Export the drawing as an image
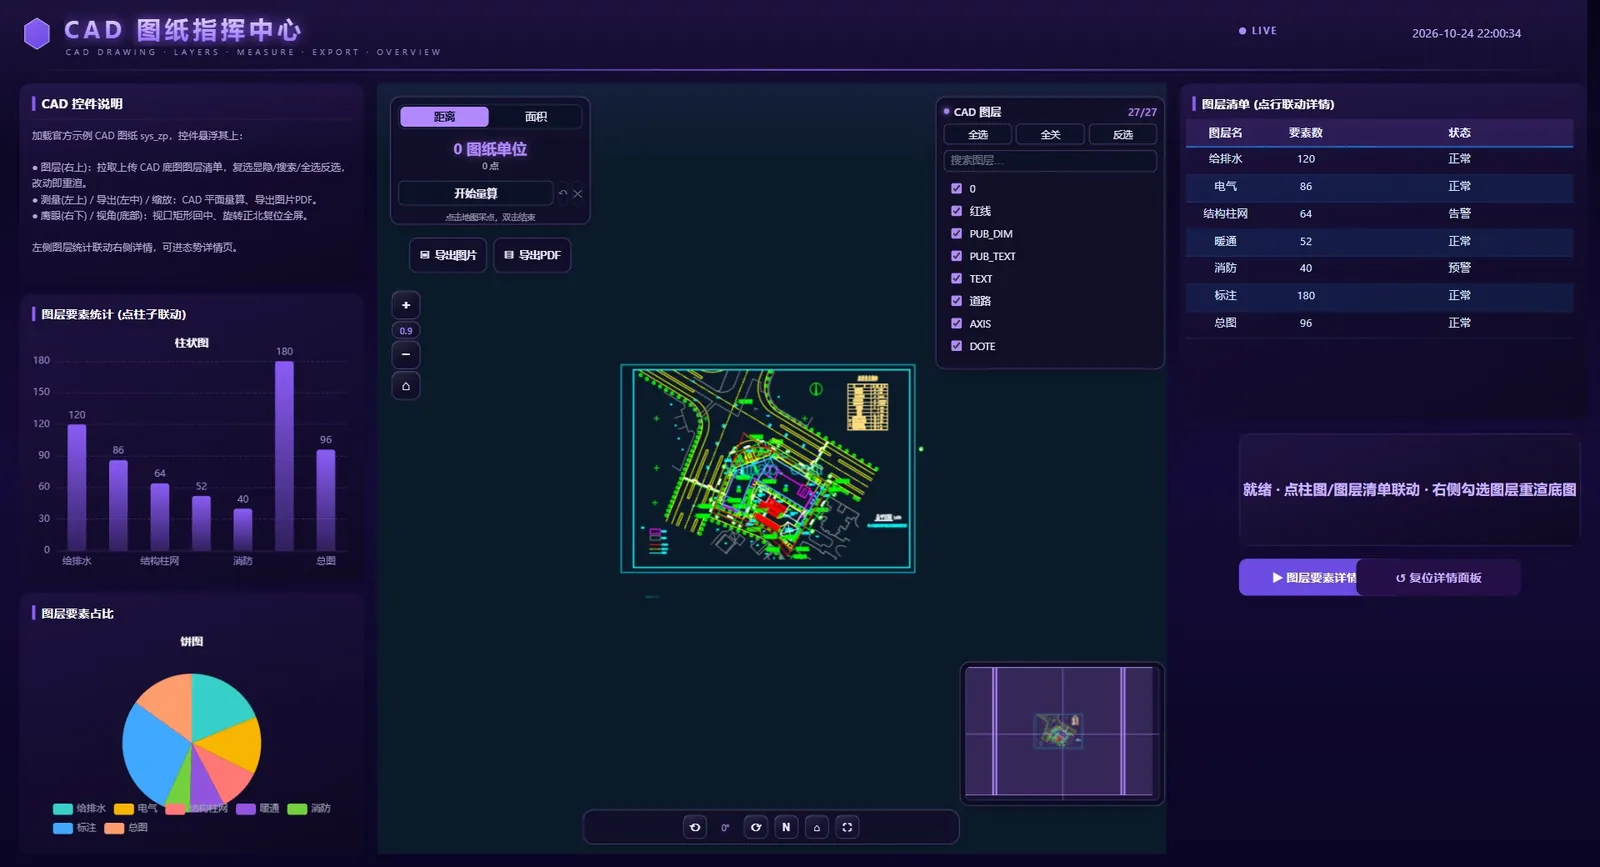The width and height of the screenshot is (1600, 867). click(x=448, y=255)
